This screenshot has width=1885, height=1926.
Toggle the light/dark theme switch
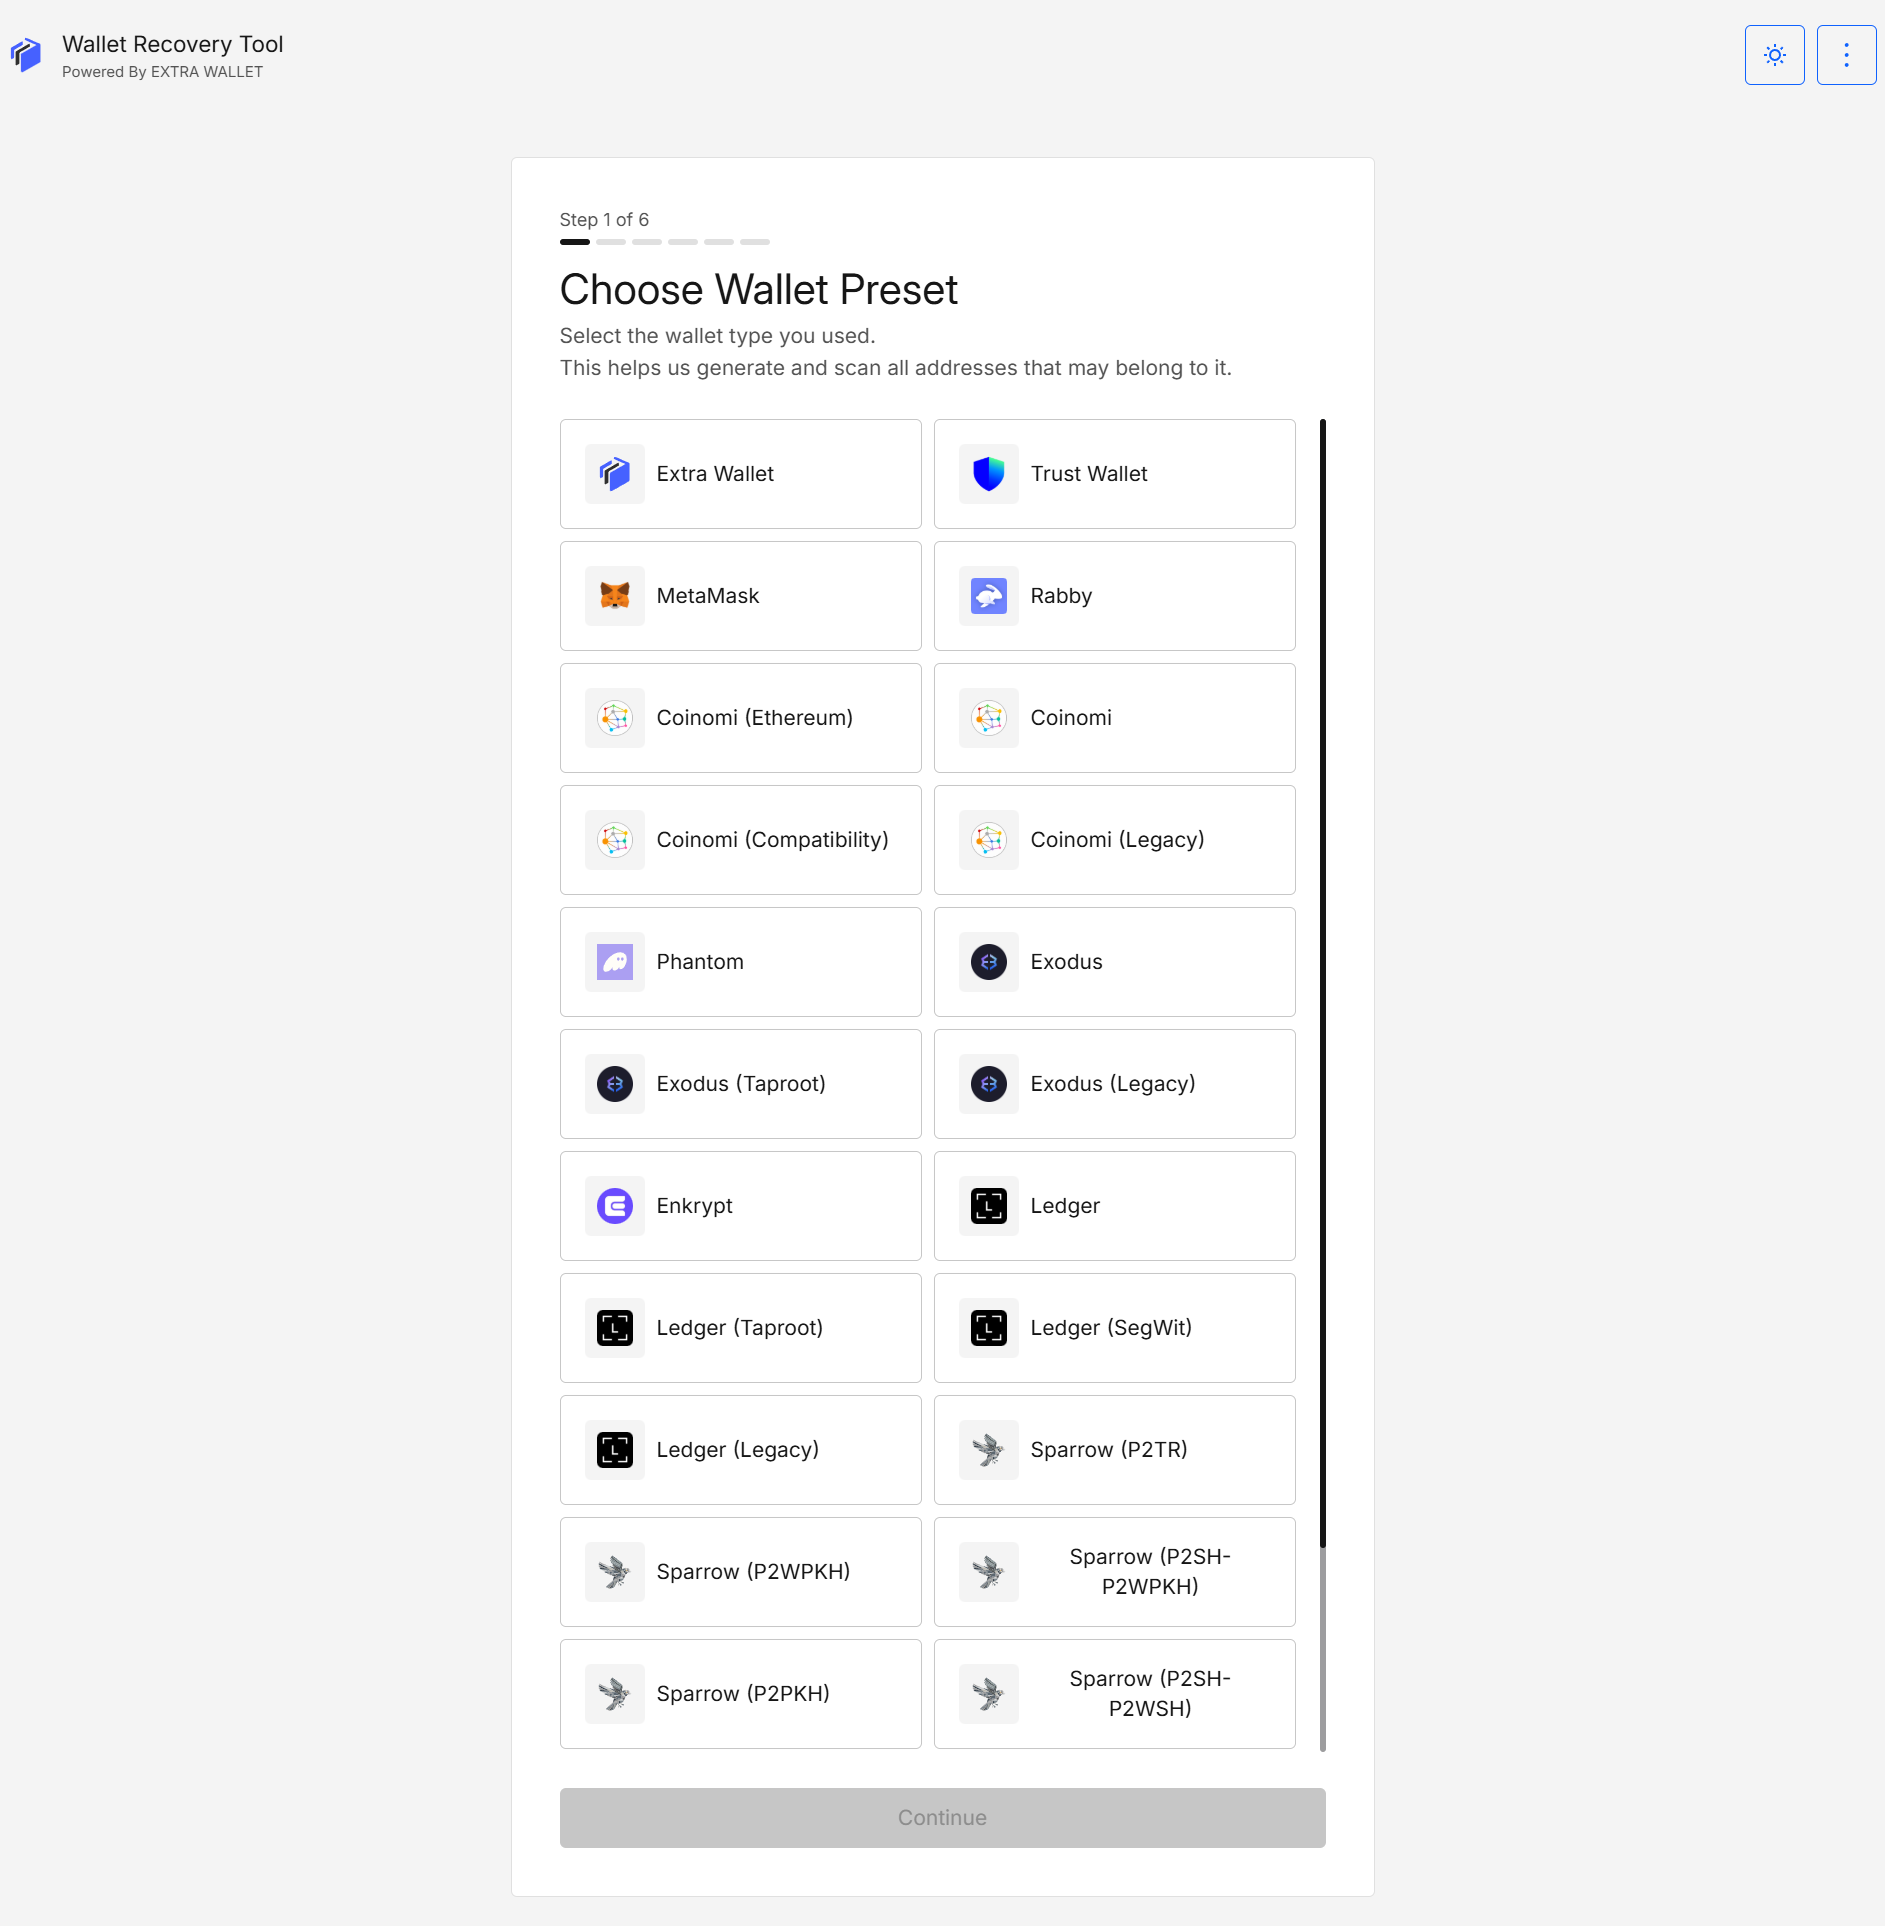click(x=1774, y=55)
